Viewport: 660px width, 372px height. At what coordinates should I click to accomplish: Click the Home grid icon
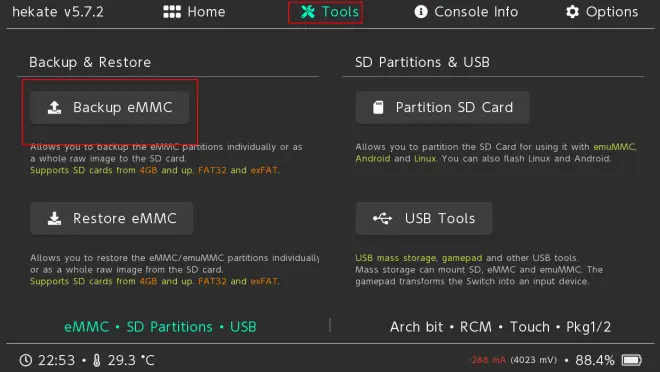(x=172, y=12)
